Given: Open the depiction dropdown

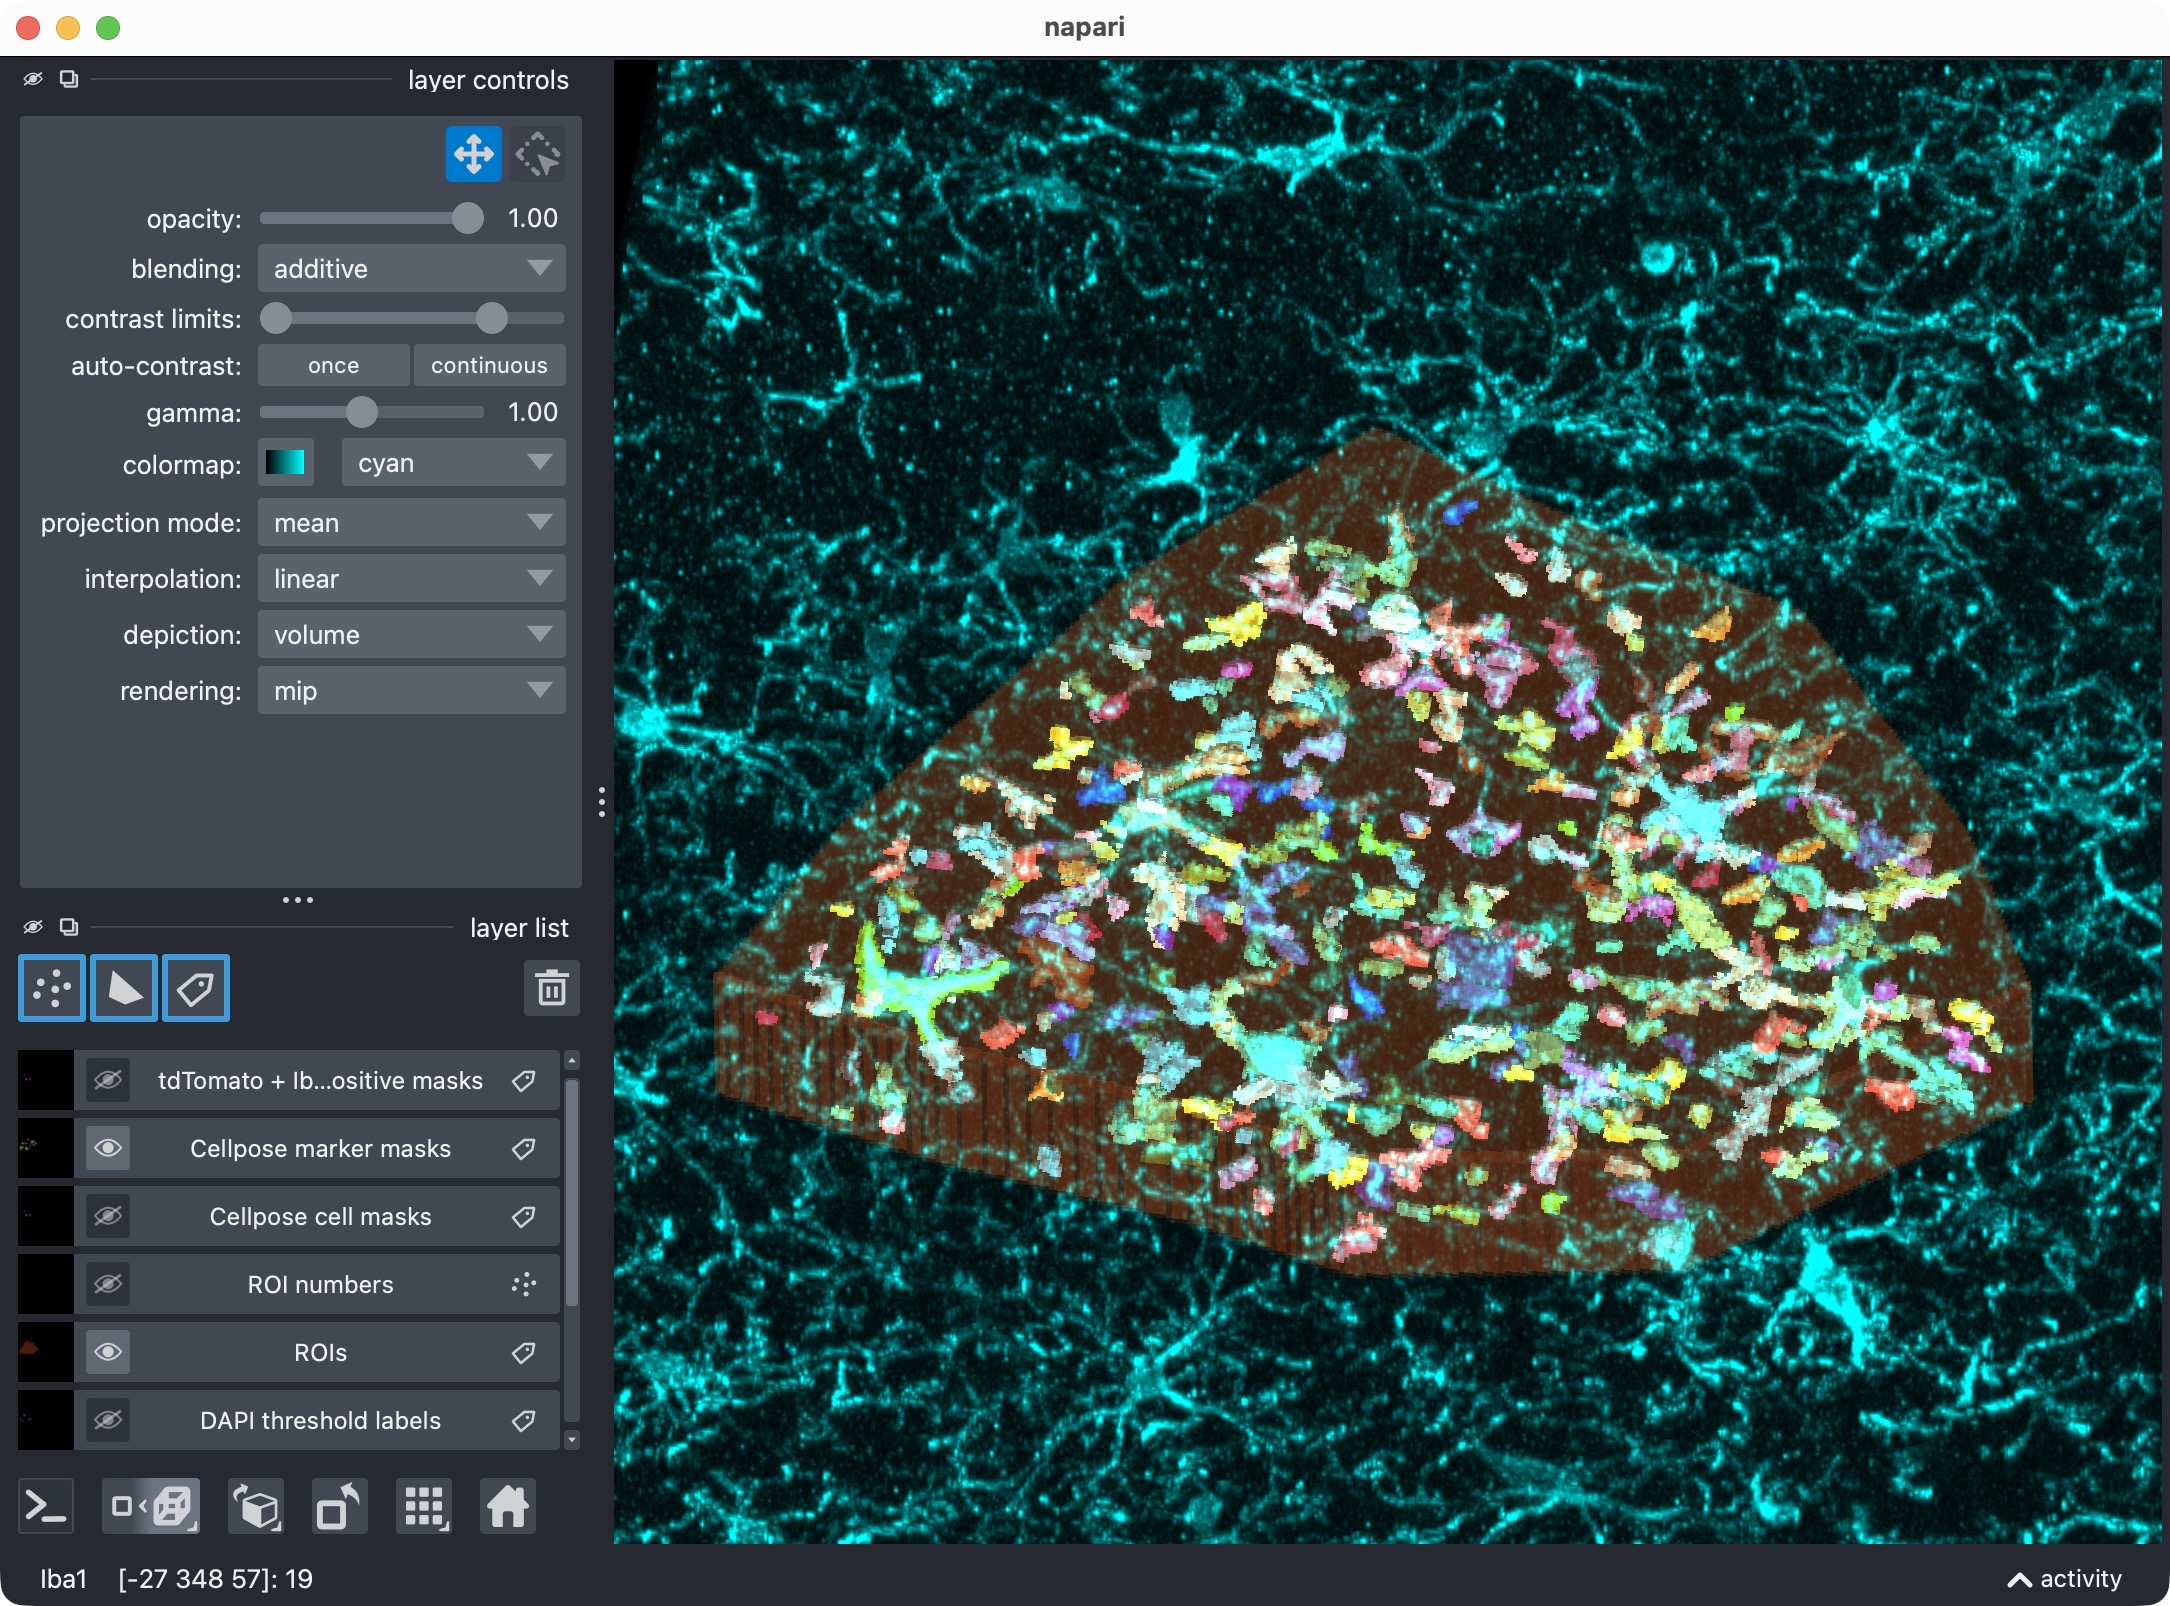Looking at the screenshot, I should coord(412,635).
